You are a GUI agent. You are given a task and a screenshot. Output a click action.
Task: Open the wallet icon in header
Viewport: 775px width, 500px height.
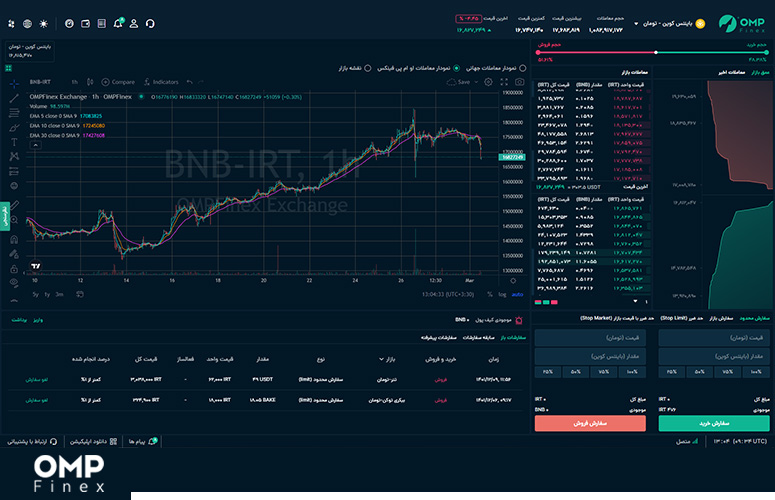click(x=86, y=23)
